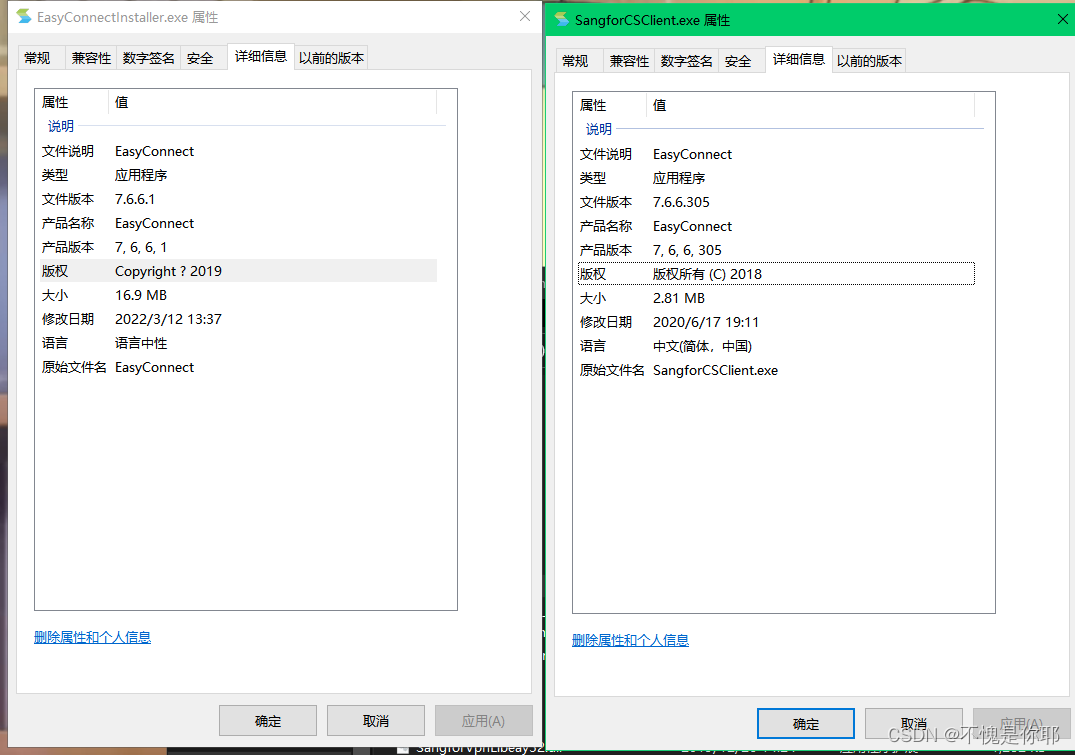
Task: Click 删除属性和个人信息 link in EasyConnectInstaller window
Action: tap(93, 637)
